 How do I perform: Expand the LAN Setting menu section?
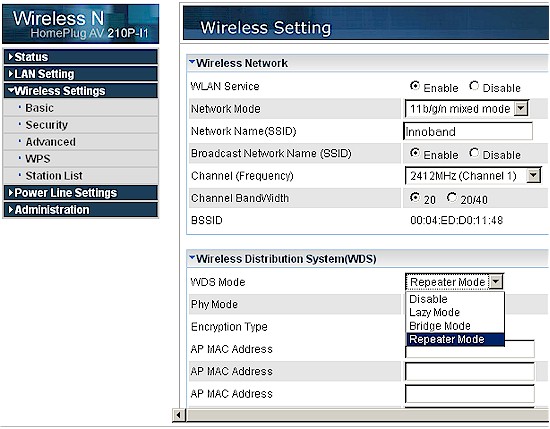81,74
